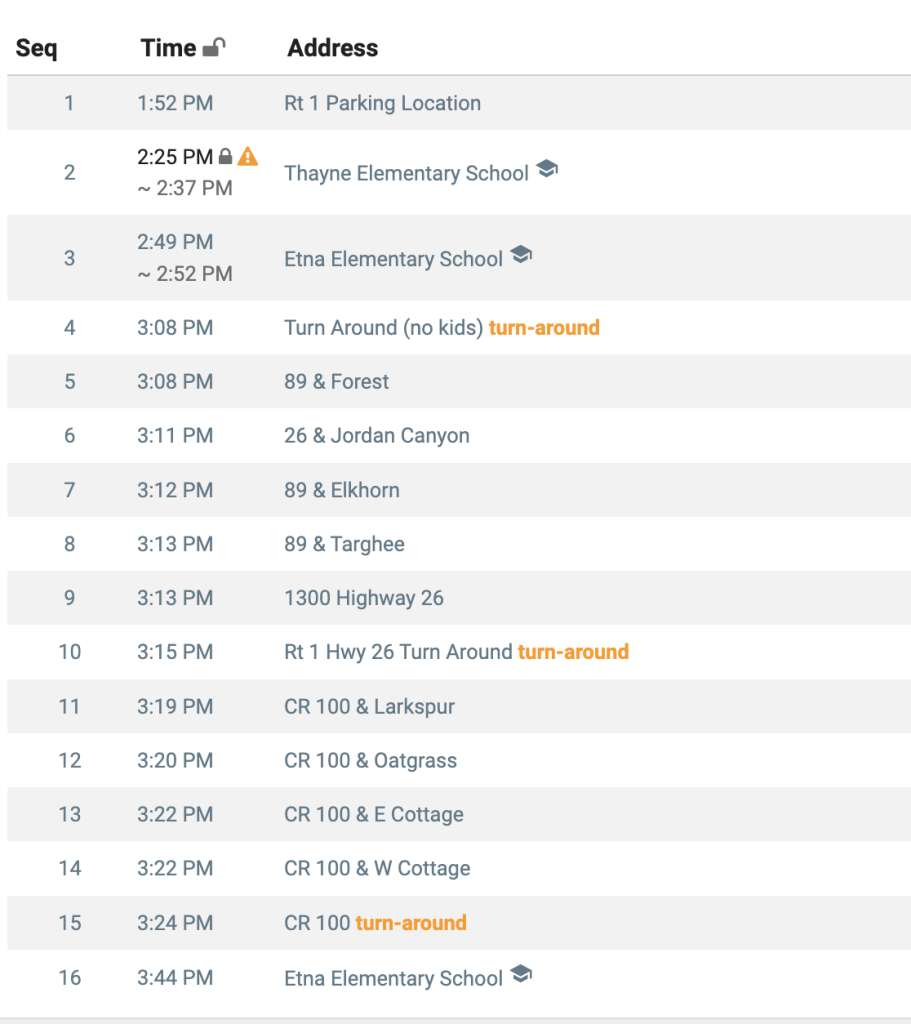Screen dimensions: 911x1024
Task: Click orange turn-around tag on stop 4
Action: pyautogui.click(x=544, y=327)
